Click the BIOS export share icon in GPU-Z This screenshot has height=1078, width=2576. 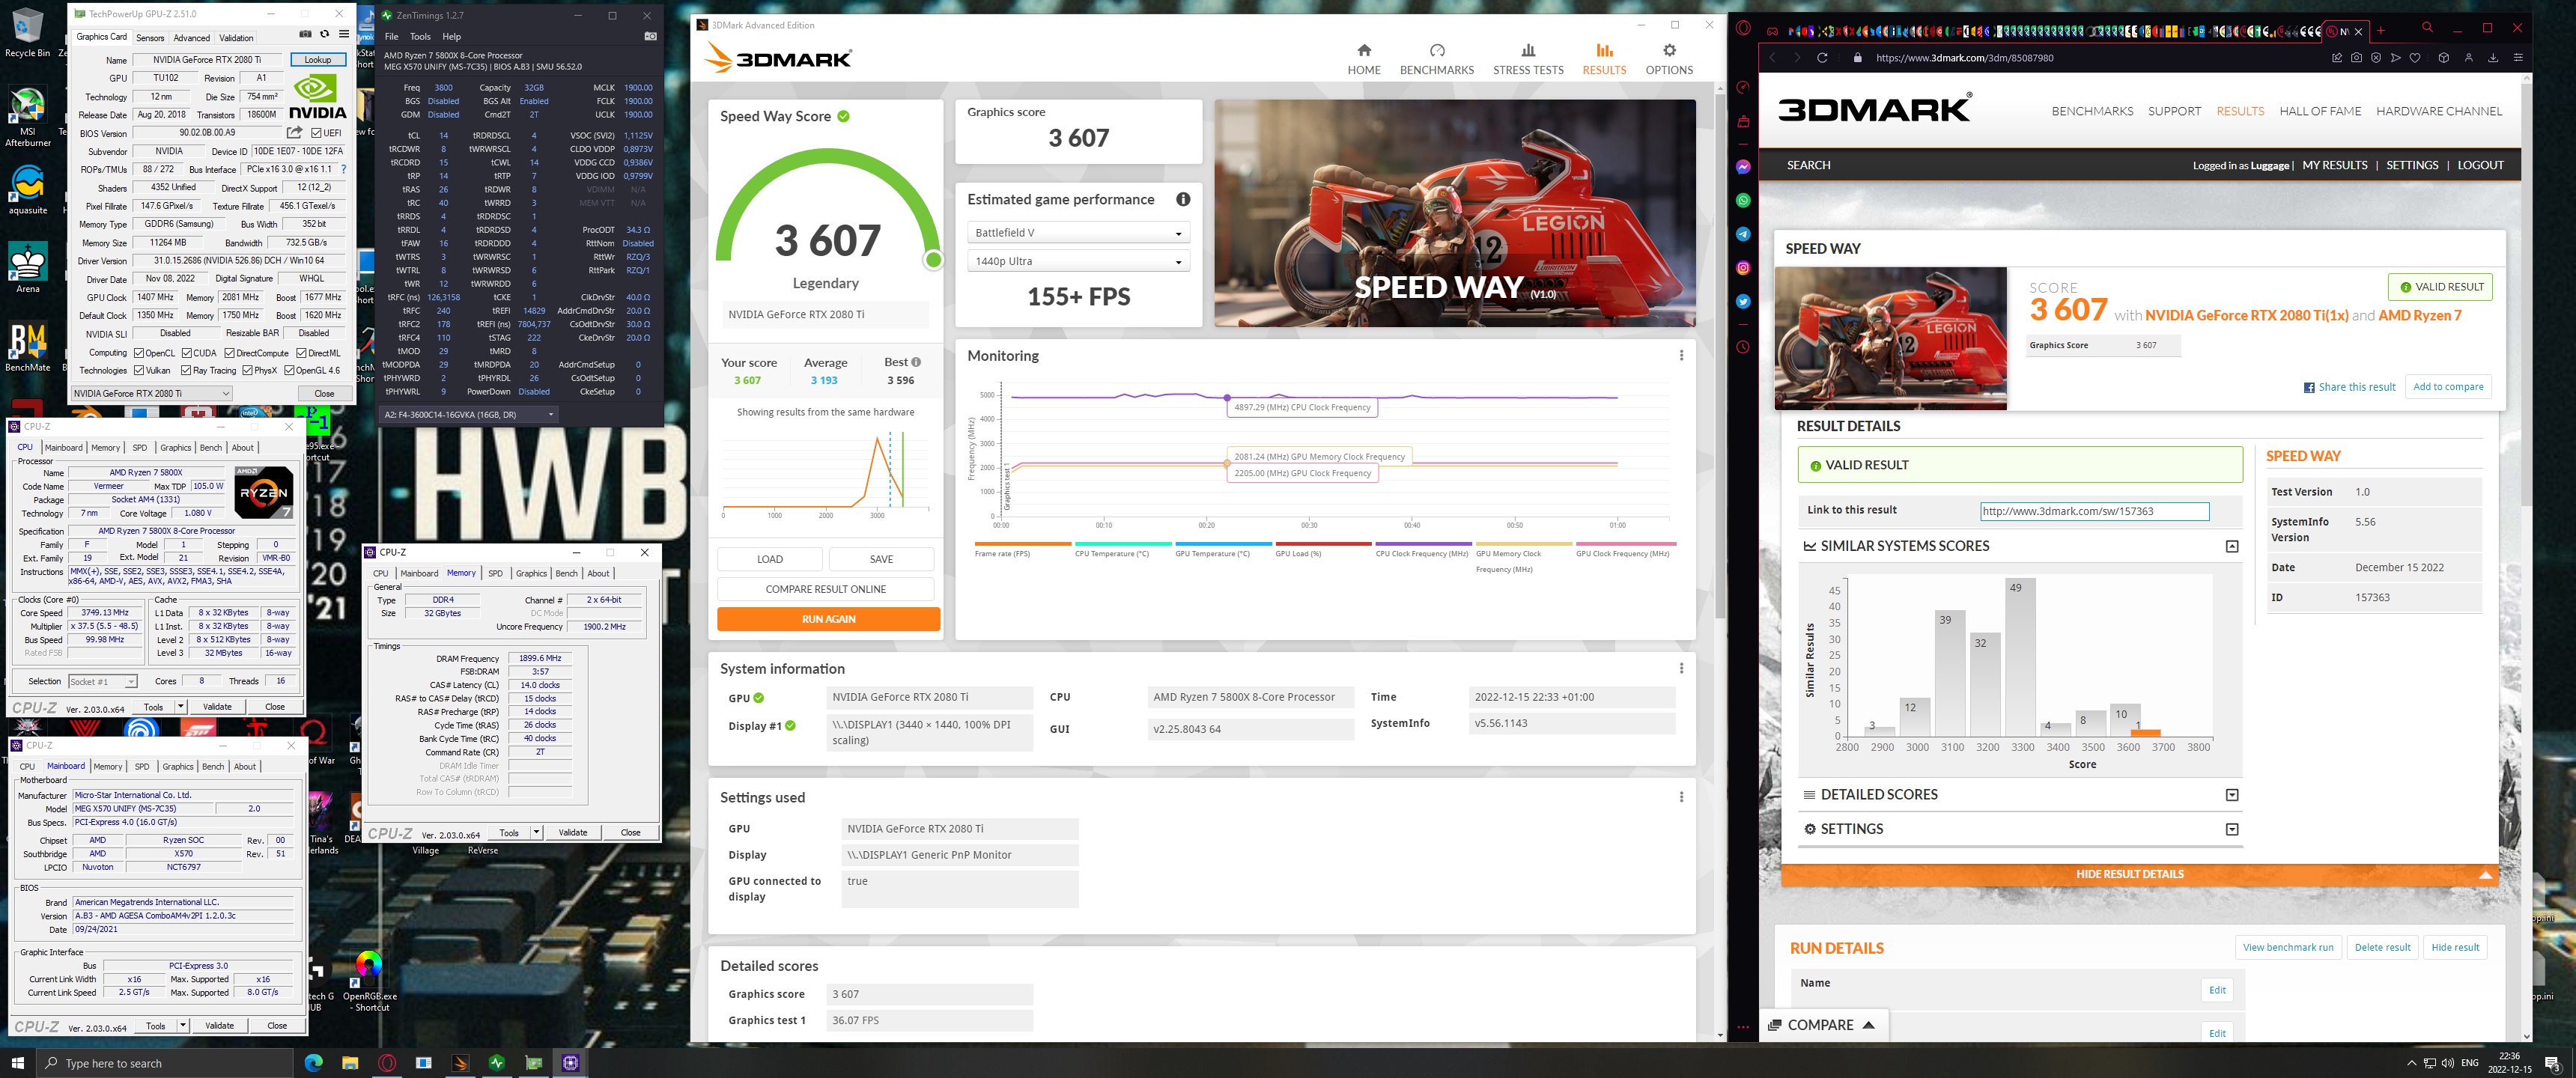(294, 132)
